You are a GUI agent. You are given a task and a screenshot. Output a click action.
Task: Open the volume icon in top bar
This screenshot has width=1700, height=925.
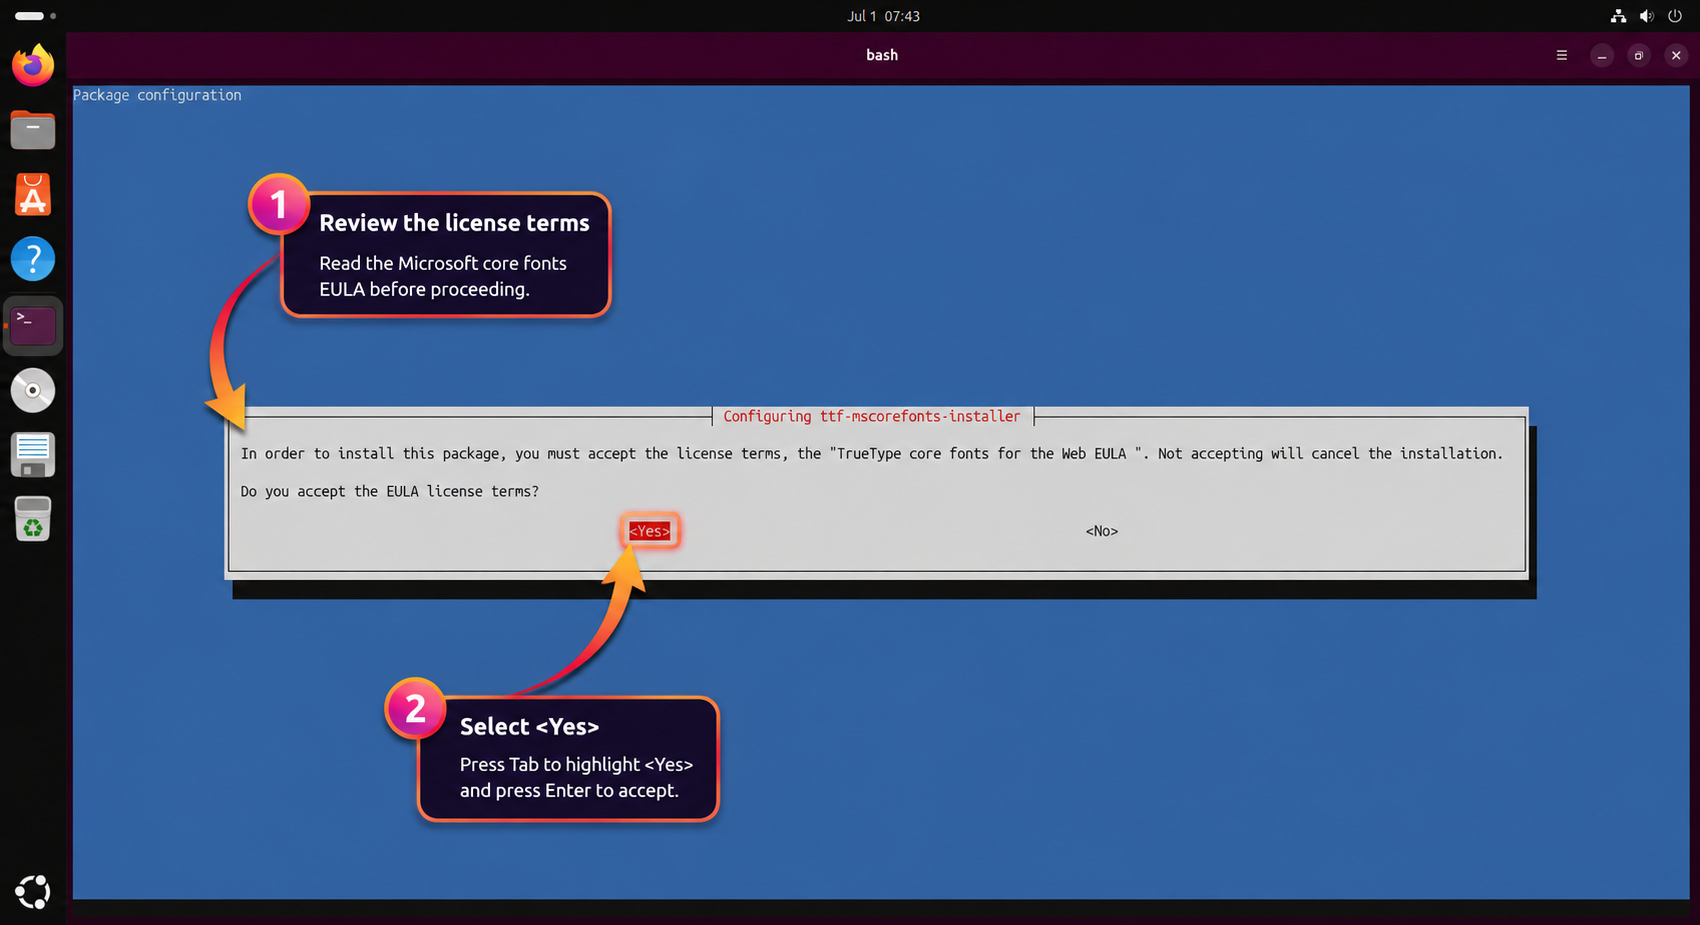point(1646,16)
